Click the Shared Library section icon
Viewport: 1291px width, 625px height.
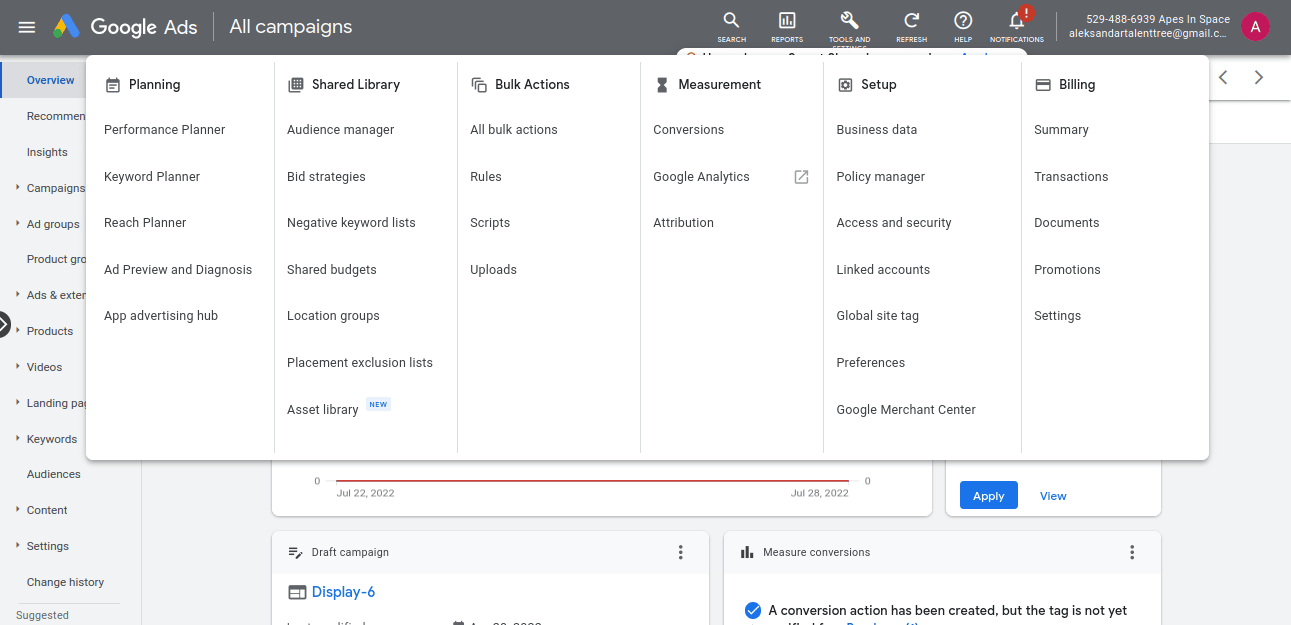(x=295, y=85)
